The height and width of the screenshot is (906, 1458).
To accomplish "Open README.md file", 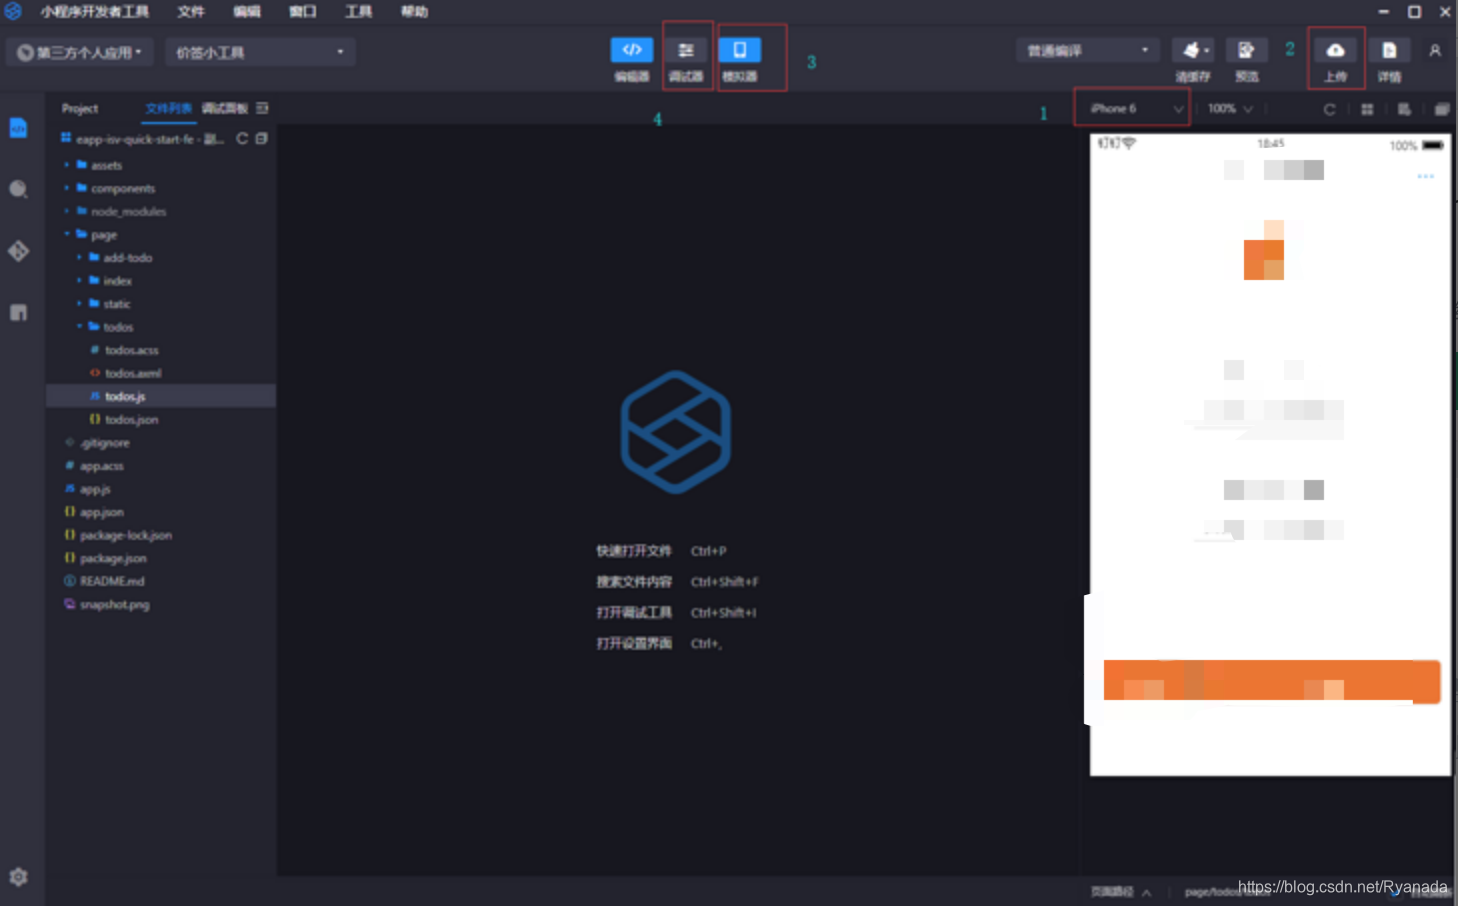I will click(112, 581).
